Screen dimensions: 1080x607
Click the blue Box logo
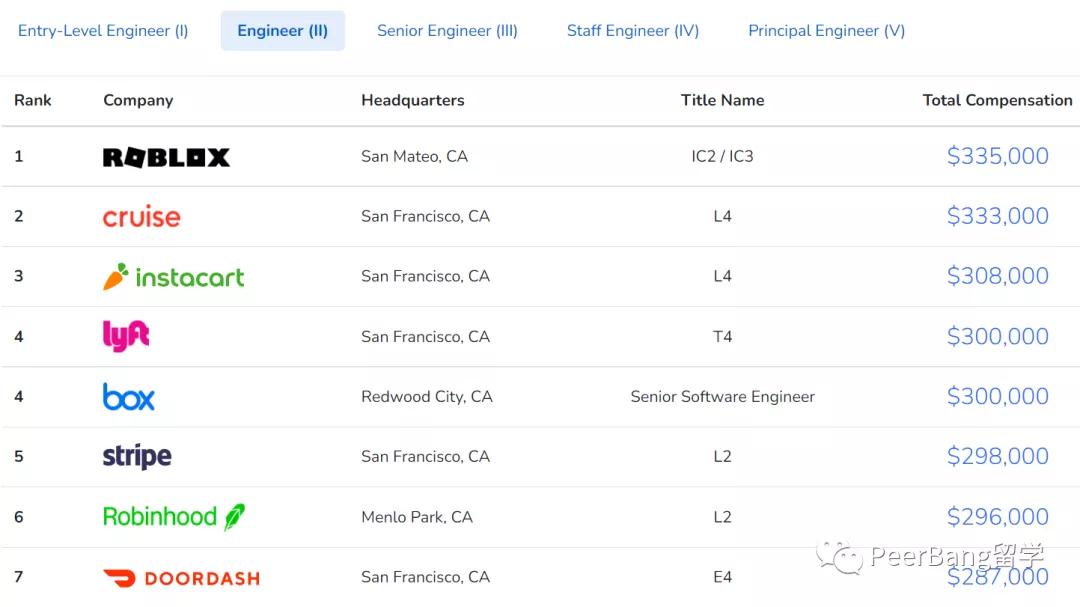click(129, 397)
